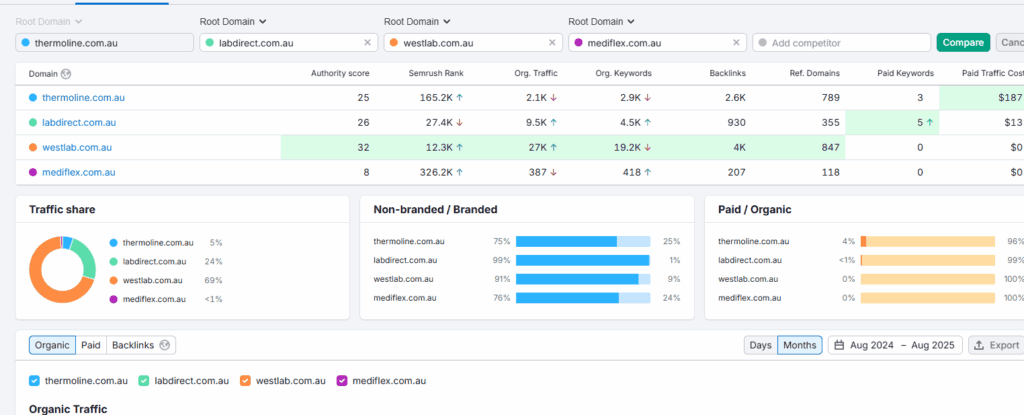Click the globe icon beside Domain header
The width and height of the screenshot is (1024, 415).
click(x=66, y=73)
